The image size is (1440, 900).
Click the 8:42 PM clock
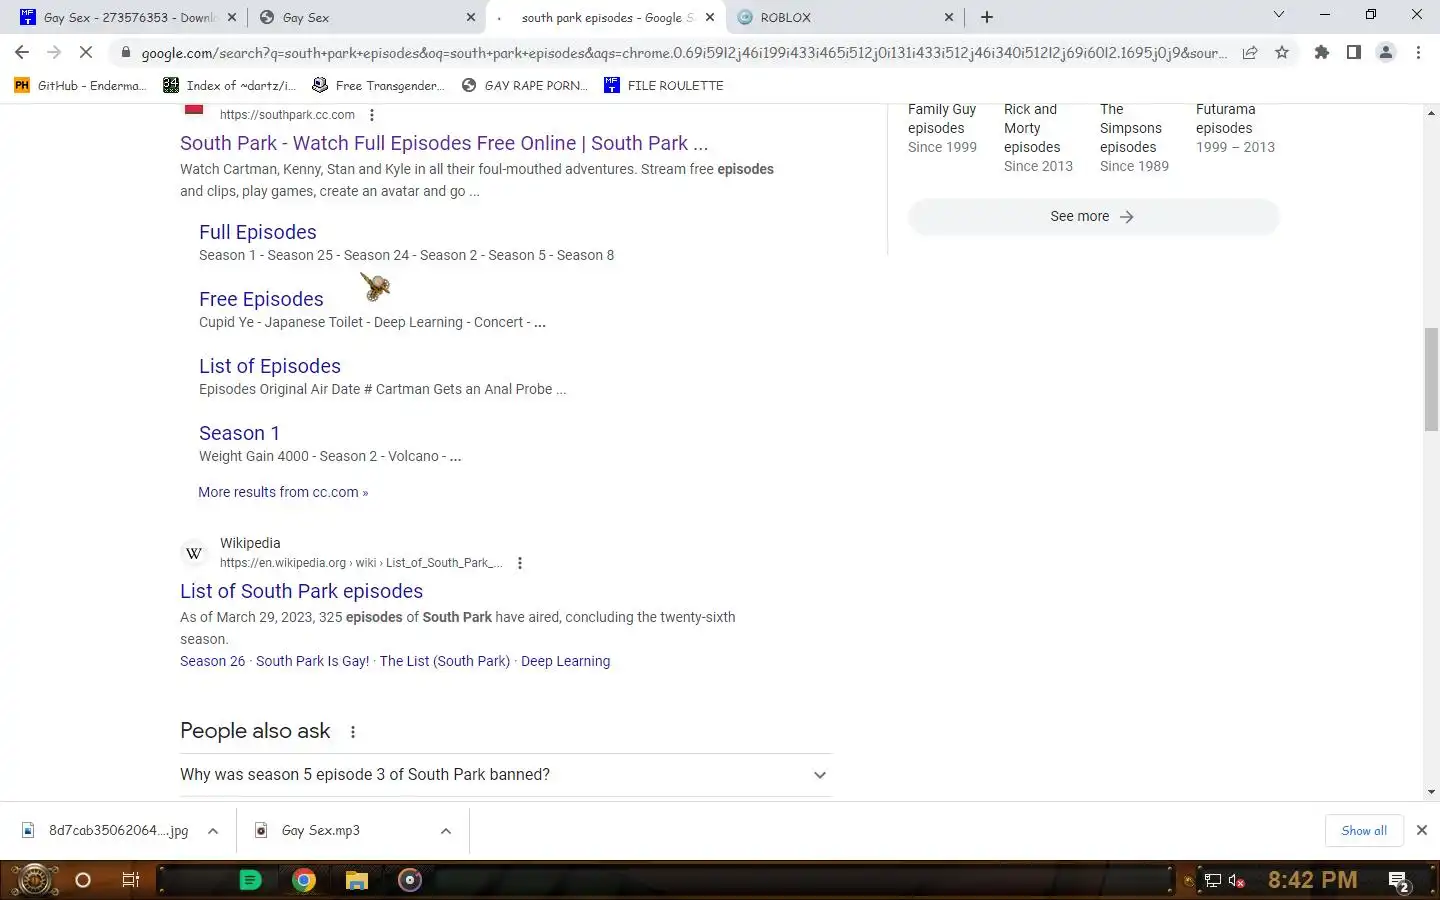click(x=1313, y=880)
